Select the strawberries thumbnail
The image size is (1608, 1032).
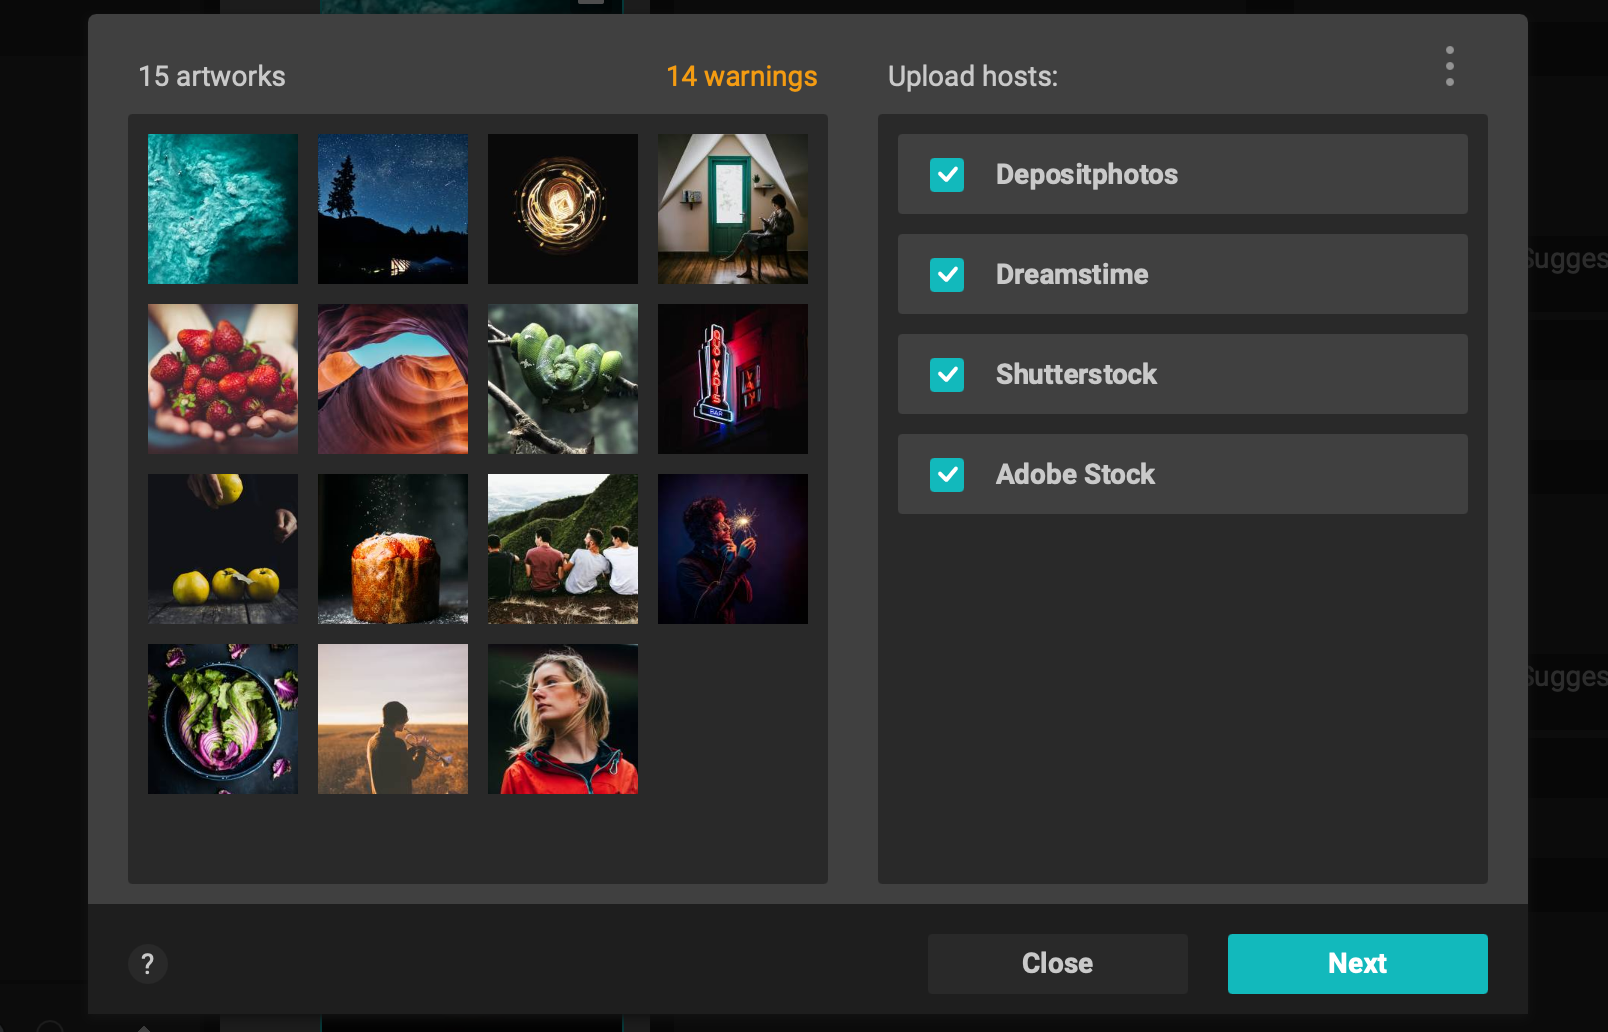(222, 378)
